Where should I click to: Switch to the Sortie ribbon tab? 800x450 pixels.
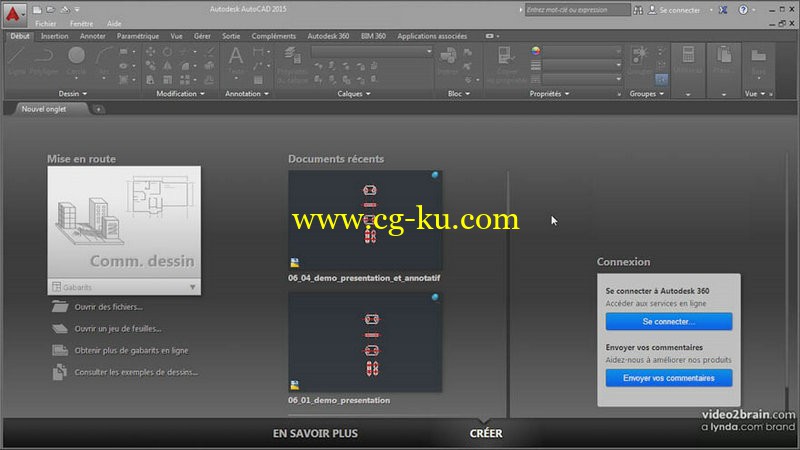231,36
